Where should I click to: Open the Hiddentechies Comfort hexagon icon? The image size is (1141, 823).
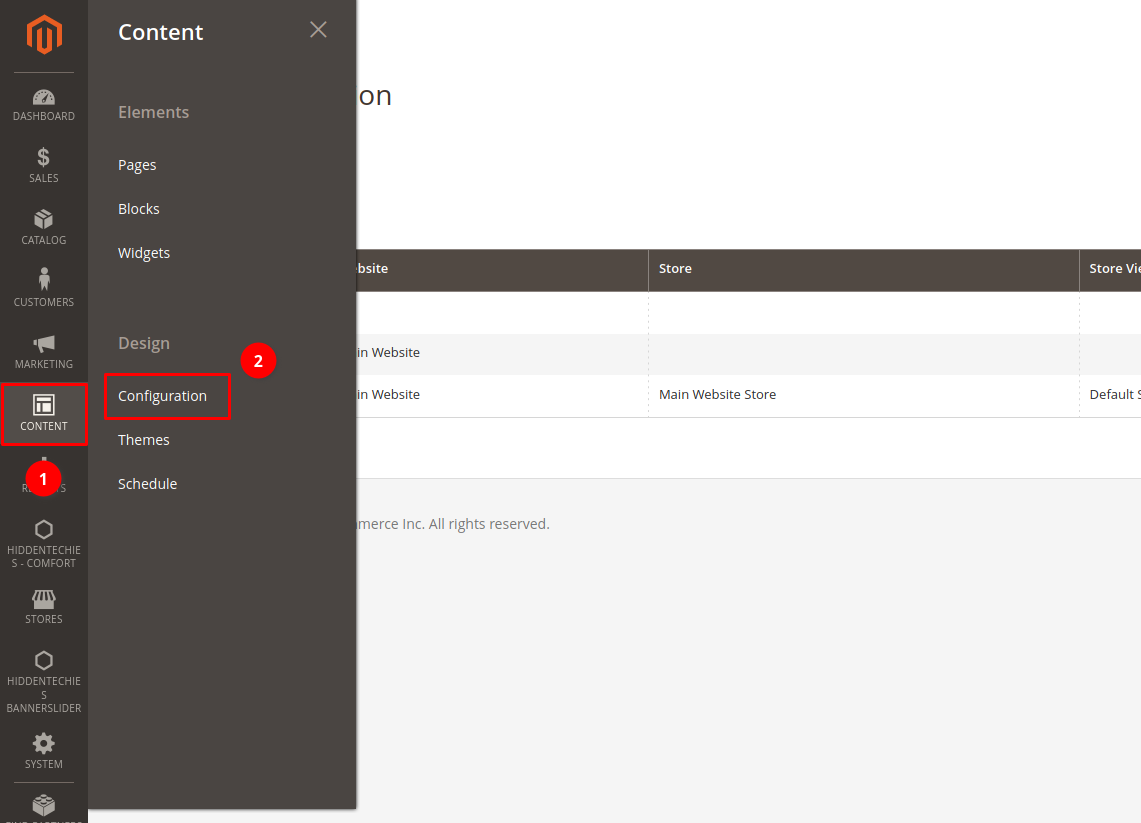click(x=44, y=529)
